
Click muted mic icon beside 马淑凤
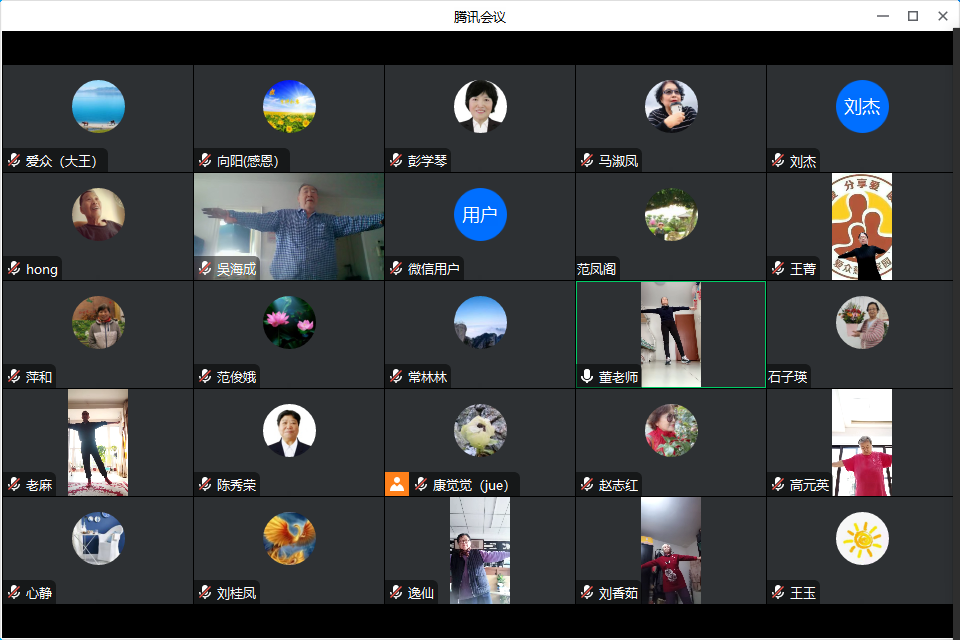tap(587, 161)
